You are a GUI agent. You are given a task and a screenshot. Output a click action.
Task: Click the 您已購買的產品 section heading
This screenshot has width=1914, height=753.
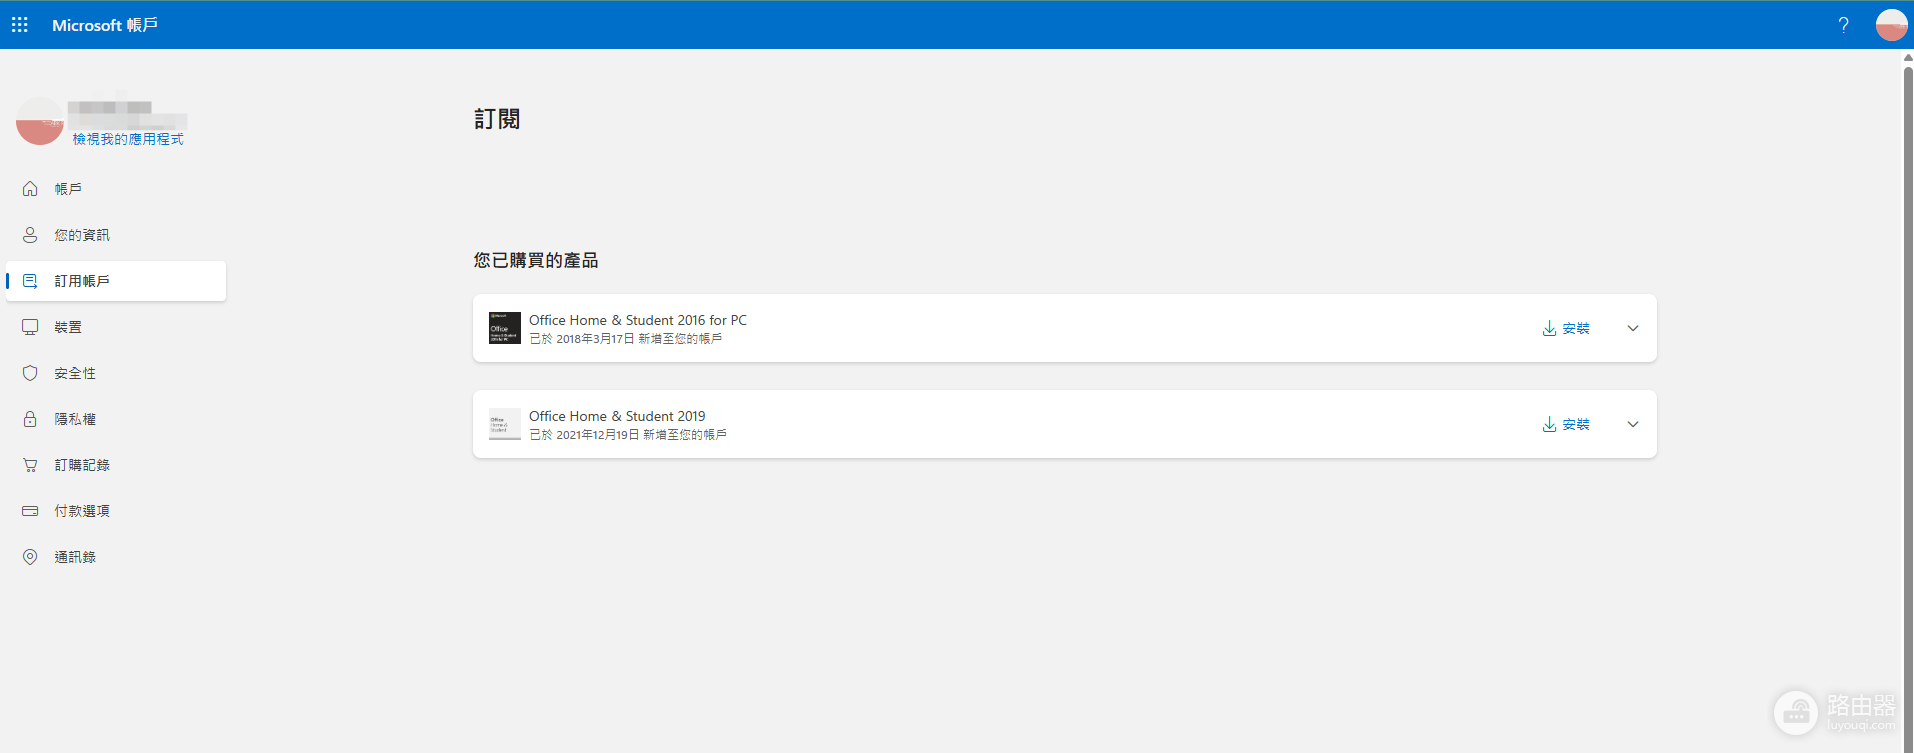tap(536, 260)
